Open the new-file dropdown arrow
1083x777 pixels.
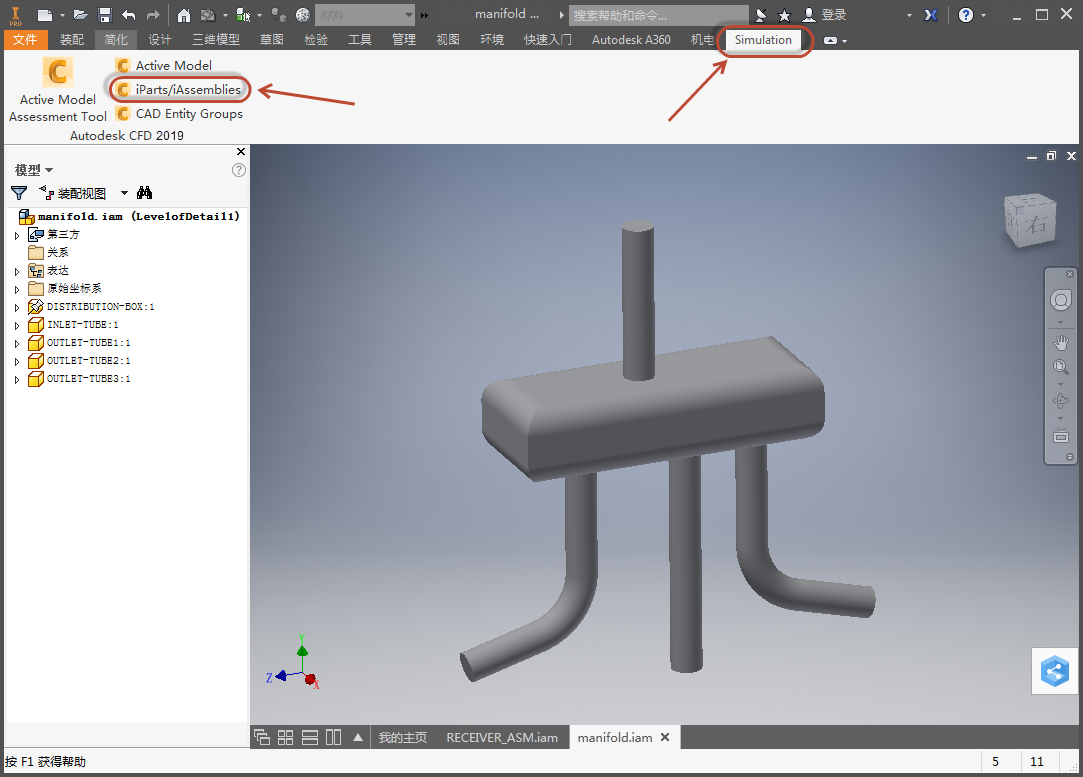click(62, 15)
